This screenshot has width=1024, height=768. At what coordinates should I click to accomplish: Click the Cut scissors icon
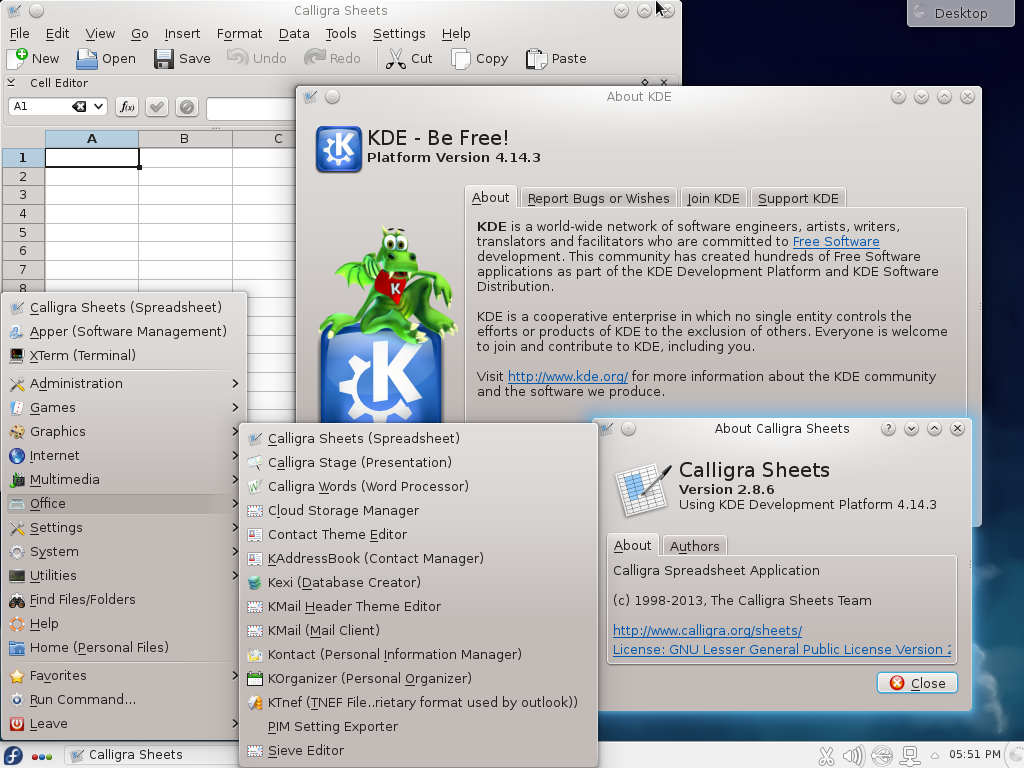pyautogui.click(x=395, y=59)
